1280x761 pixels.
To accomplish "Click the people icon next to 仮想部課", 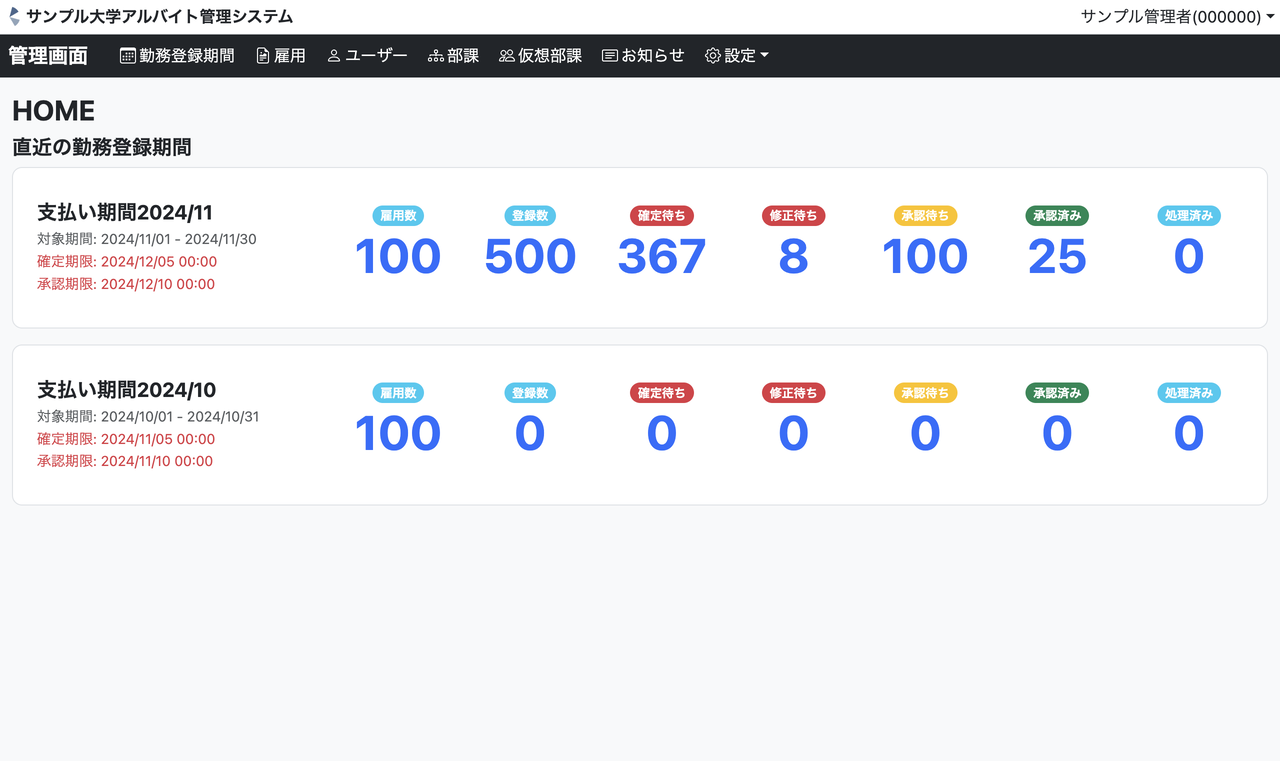I will click(x=507, y=56).
